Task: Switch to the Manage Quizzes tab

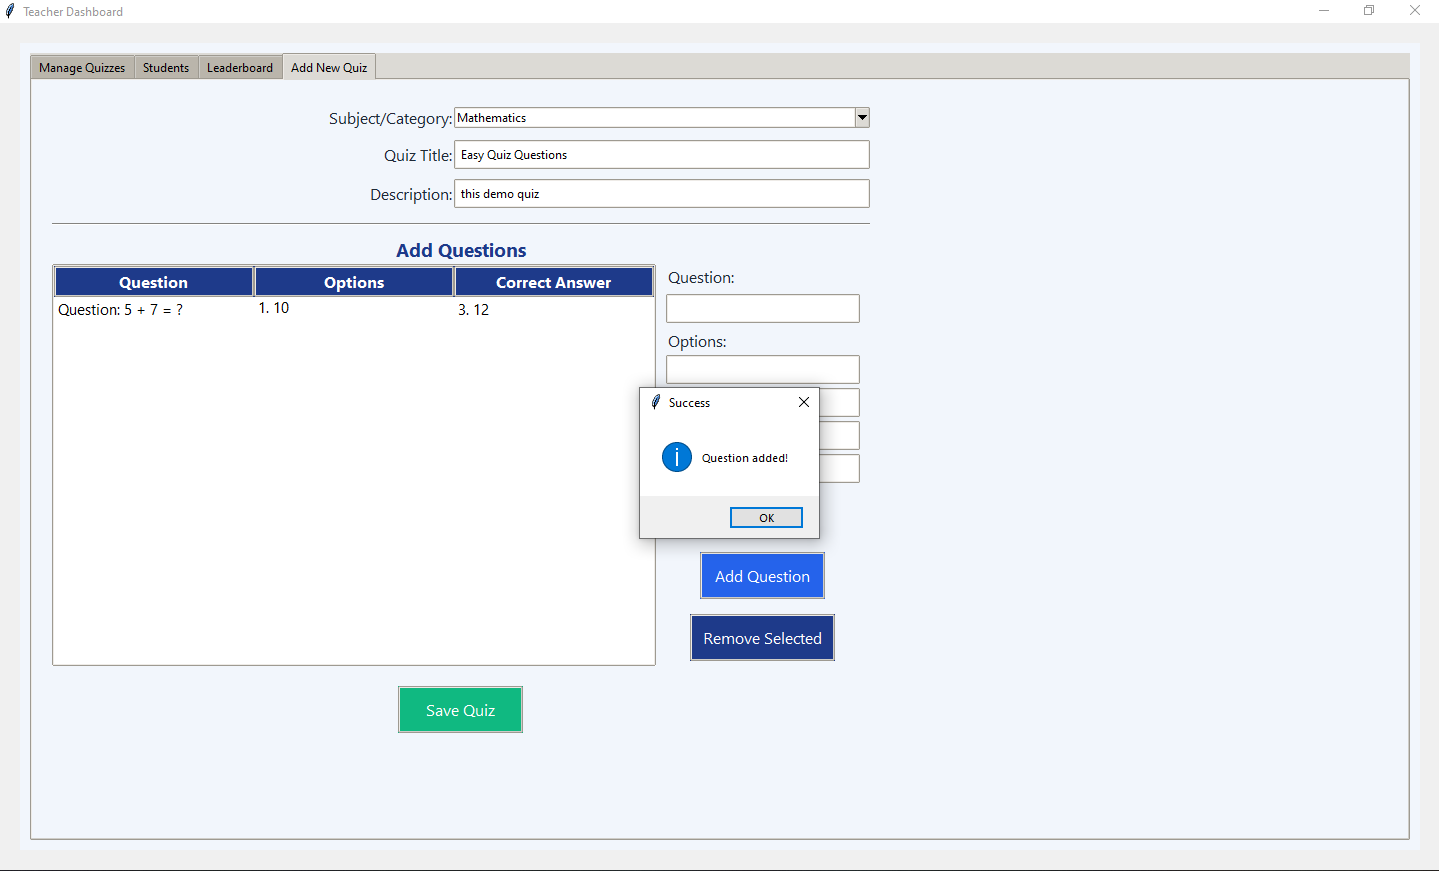Action: point(81,66)
